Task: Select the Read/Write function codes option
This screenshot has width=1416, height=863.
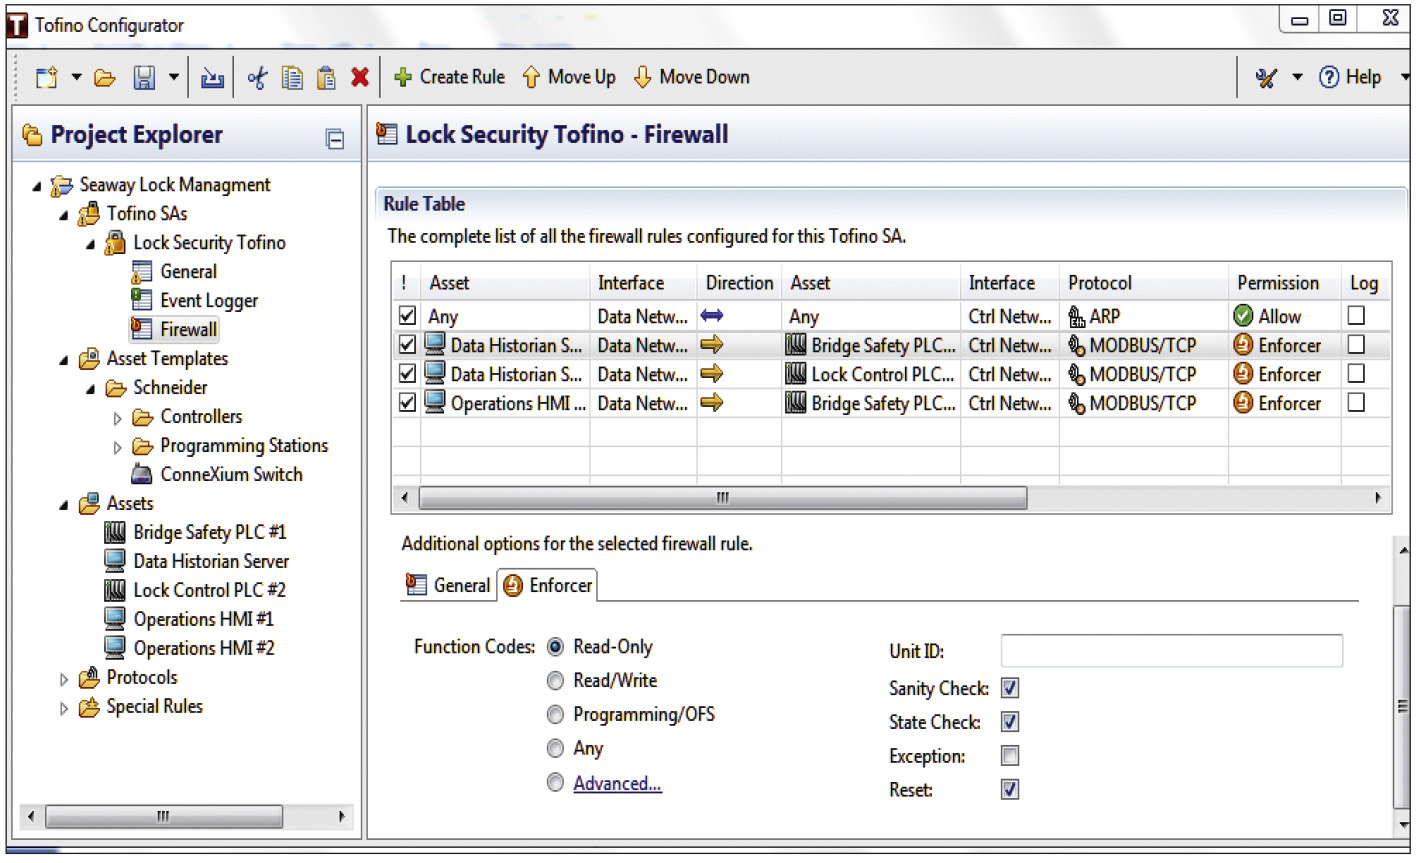Action: point(555,681)
